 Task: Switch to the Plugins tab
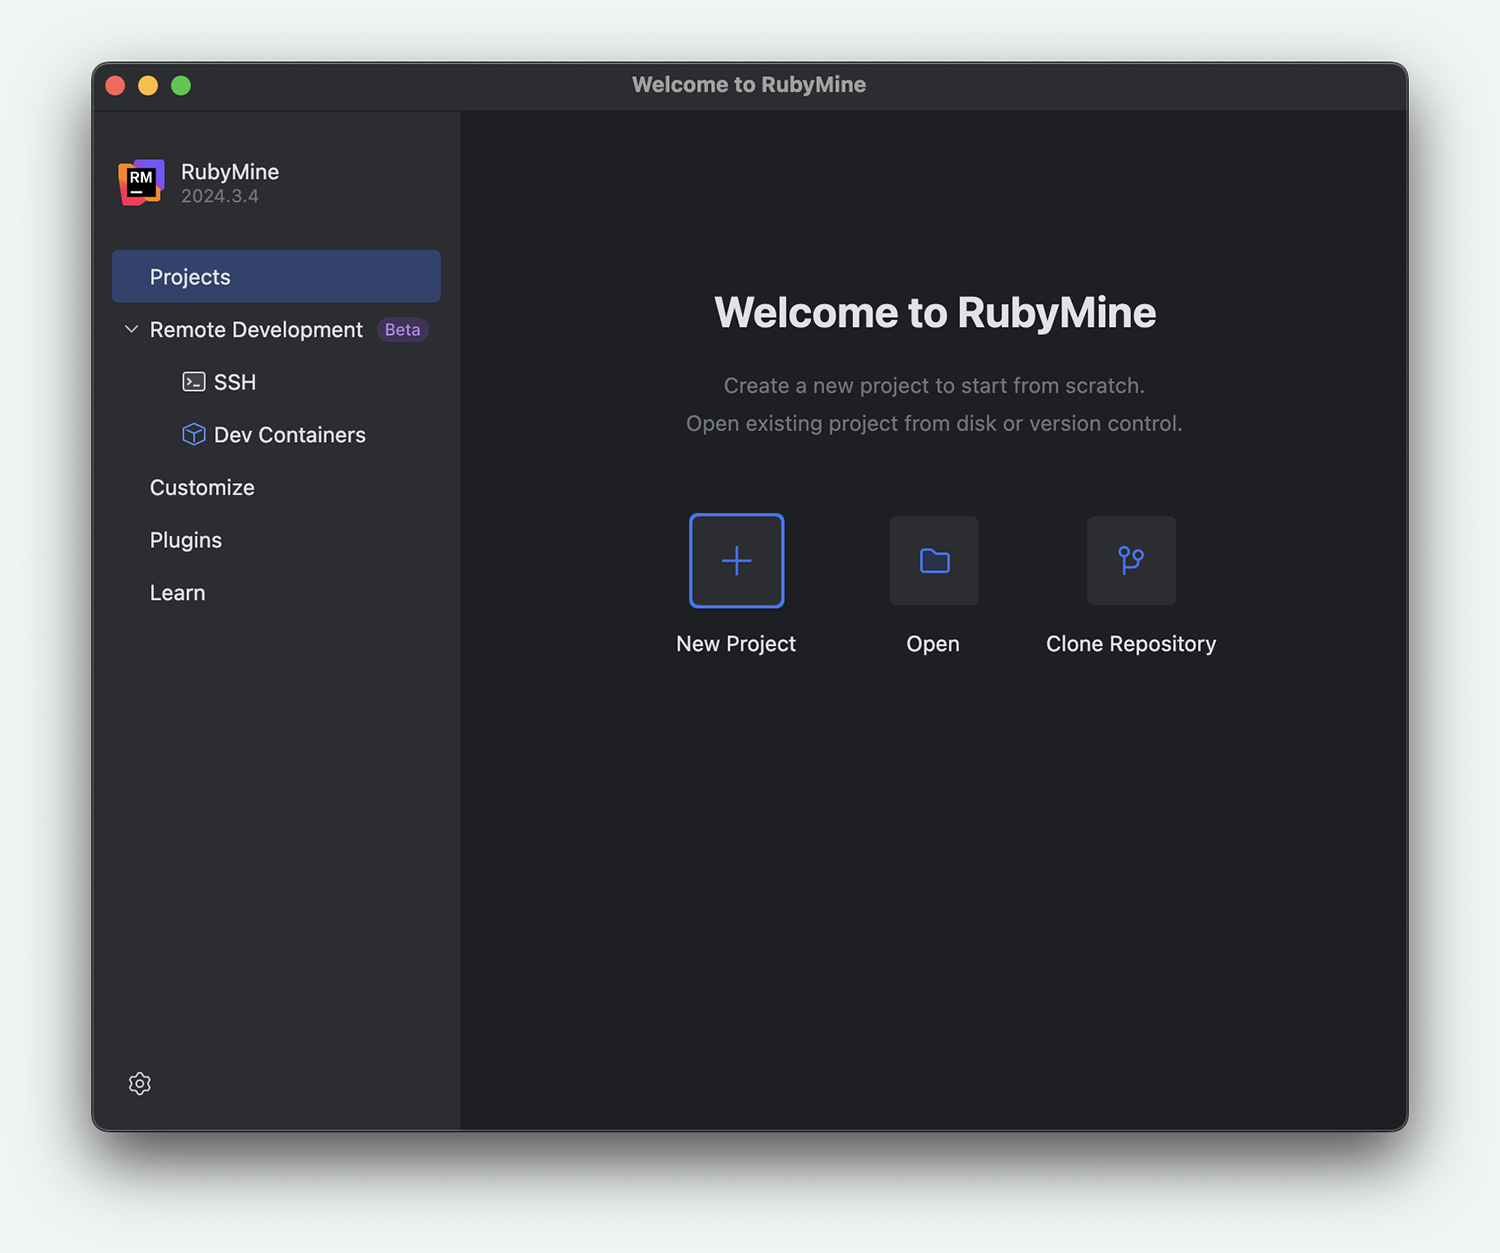186,540
